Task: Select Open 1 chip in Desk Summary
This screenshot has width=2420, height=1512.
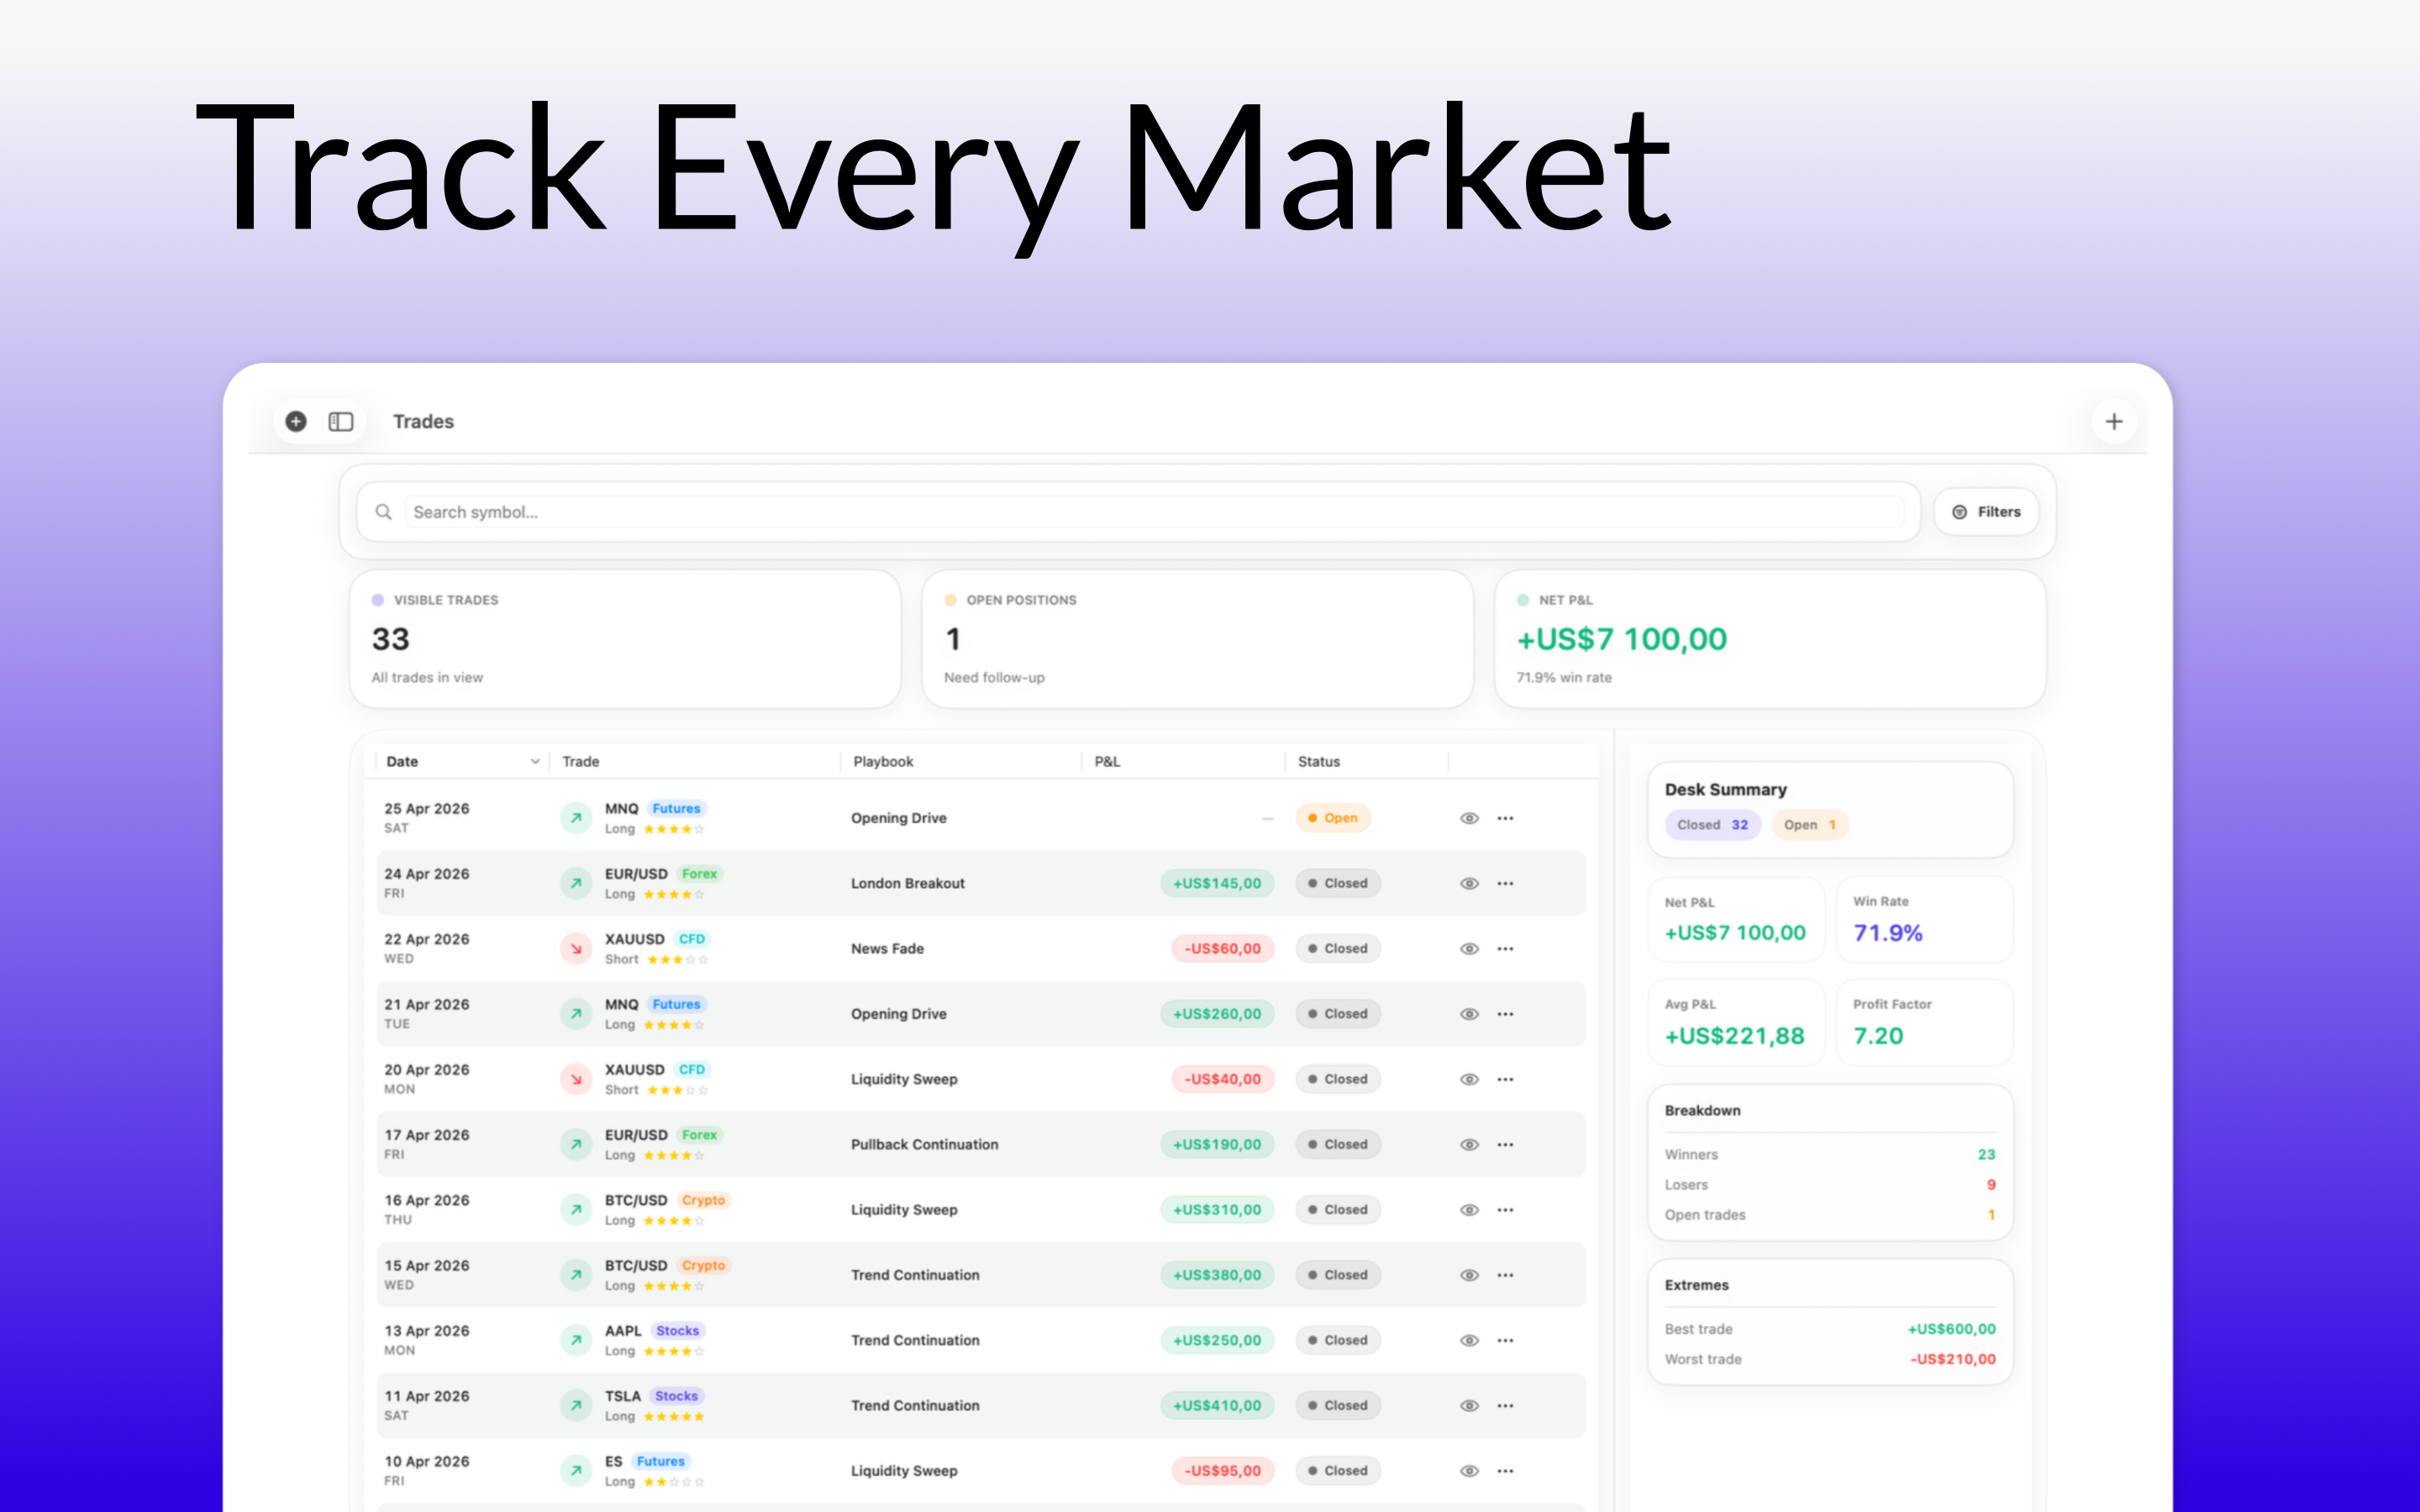Action: 1809,825
